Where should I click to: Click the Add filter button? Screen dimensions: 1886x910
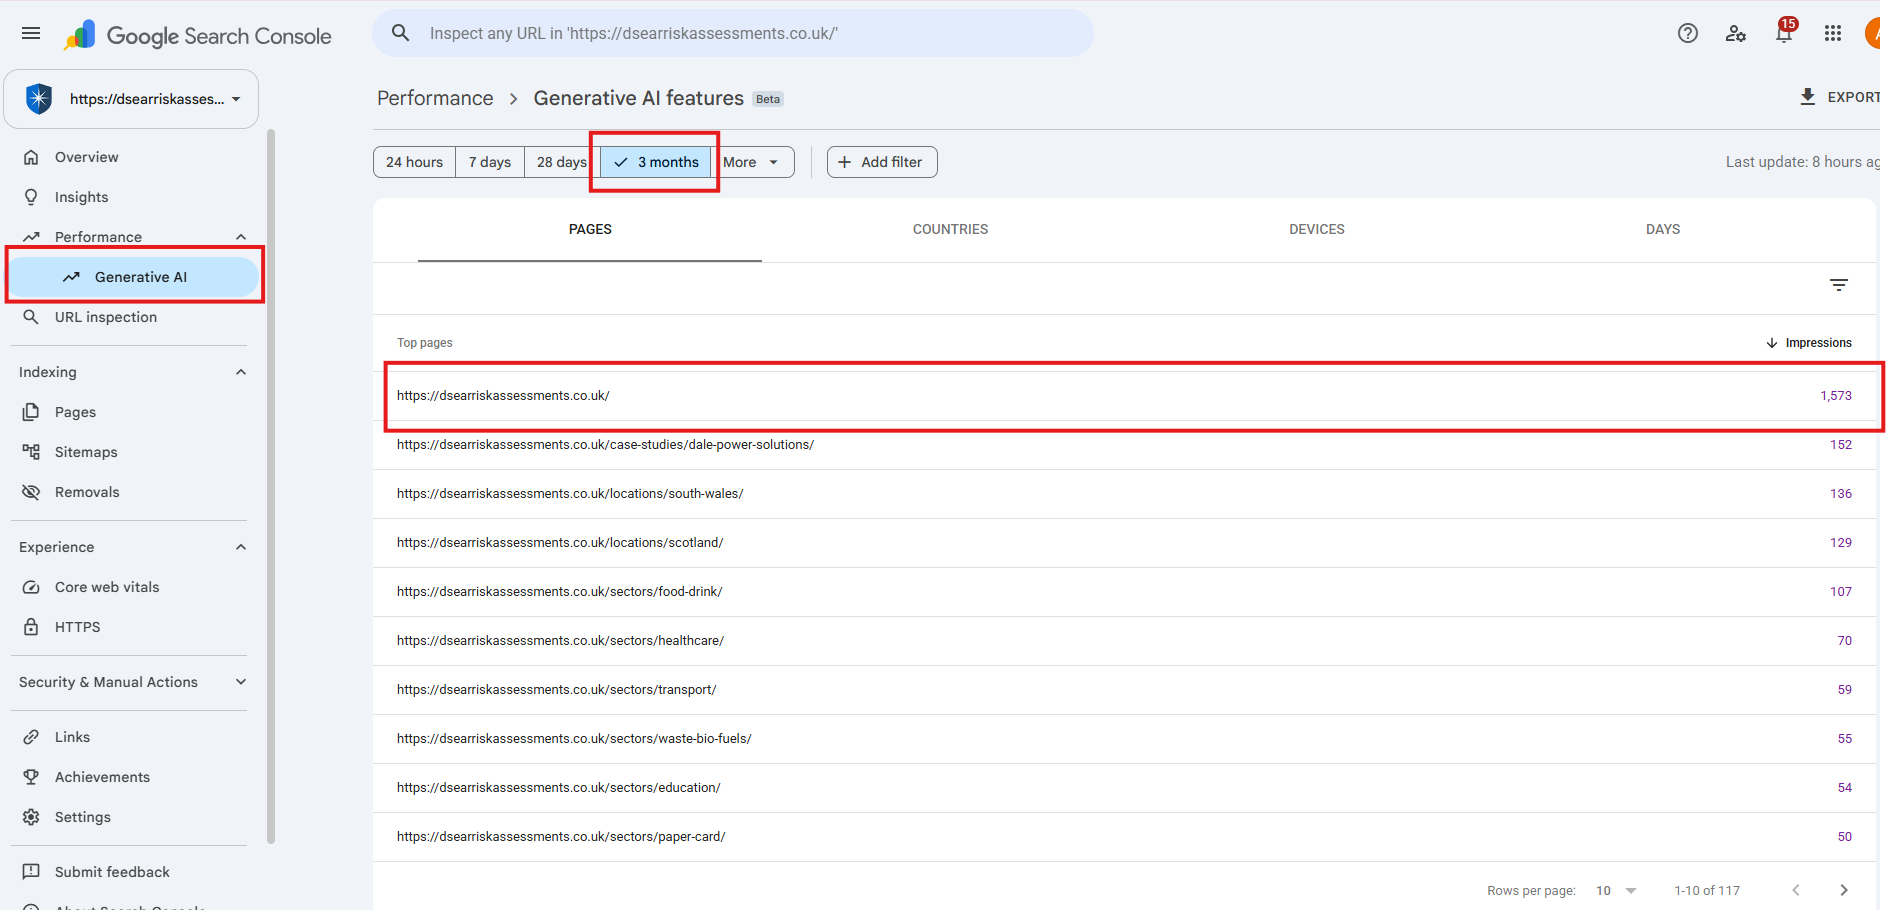pyautogui.click(x=882, y=162)
